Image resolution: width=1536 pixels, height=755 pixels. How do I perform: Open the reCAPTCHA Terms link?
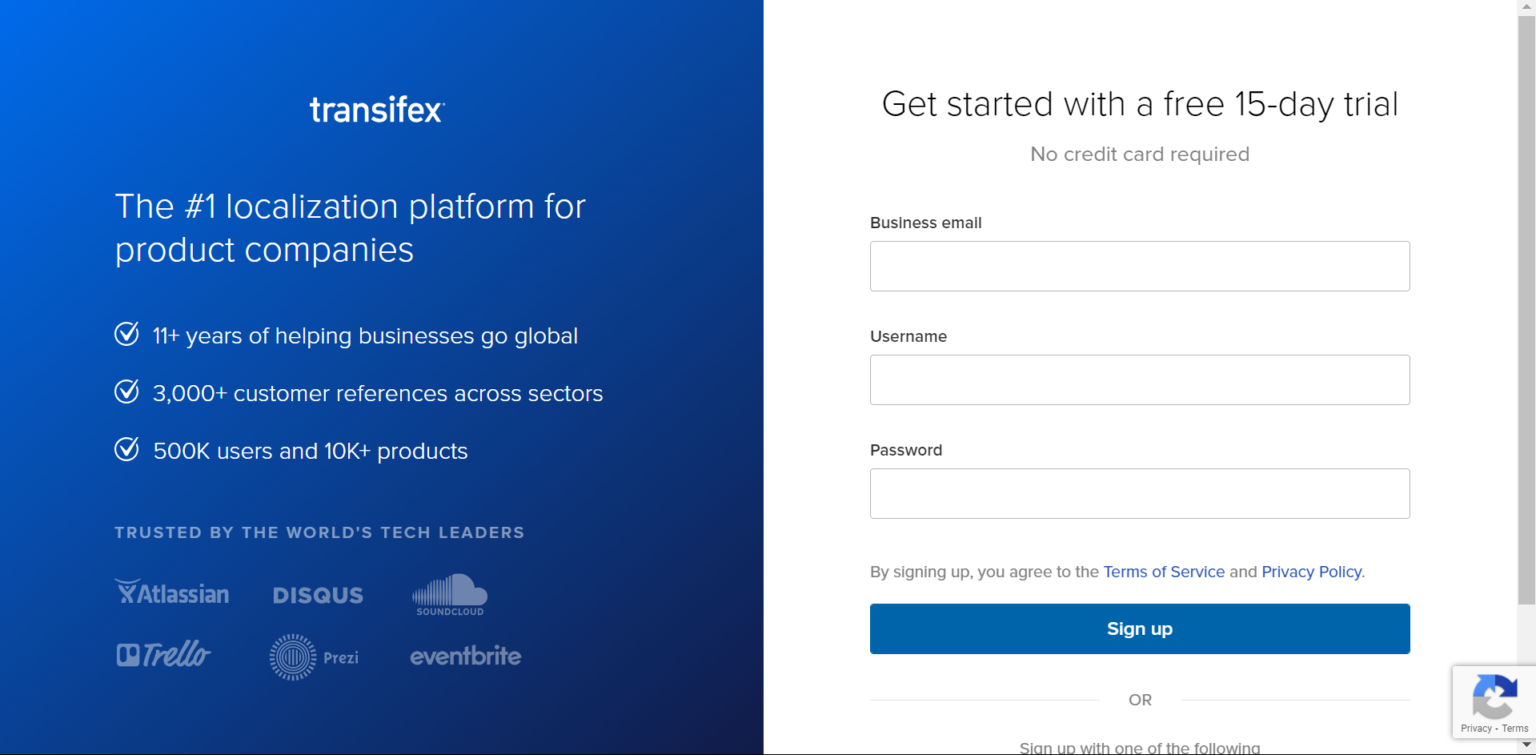1515,728
